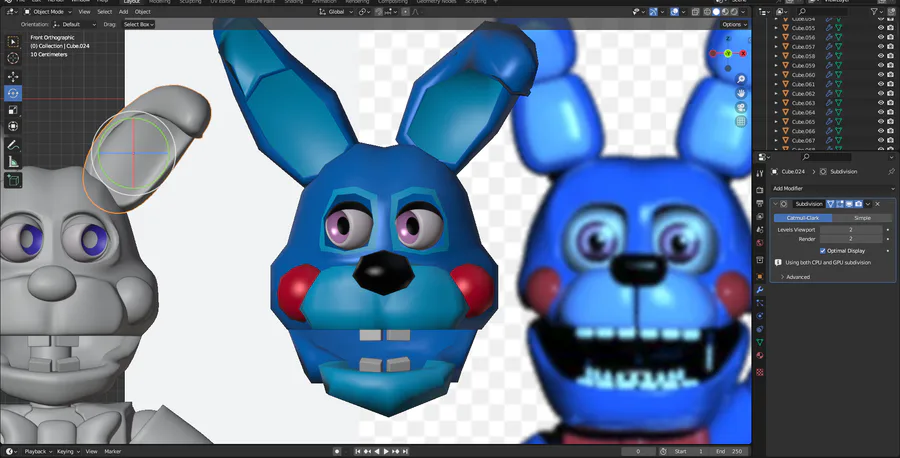The width and height of the screenshot is (900, 458).
Task: Expand the Cube.066 outliner row
Action: click(x=776, y=131)
